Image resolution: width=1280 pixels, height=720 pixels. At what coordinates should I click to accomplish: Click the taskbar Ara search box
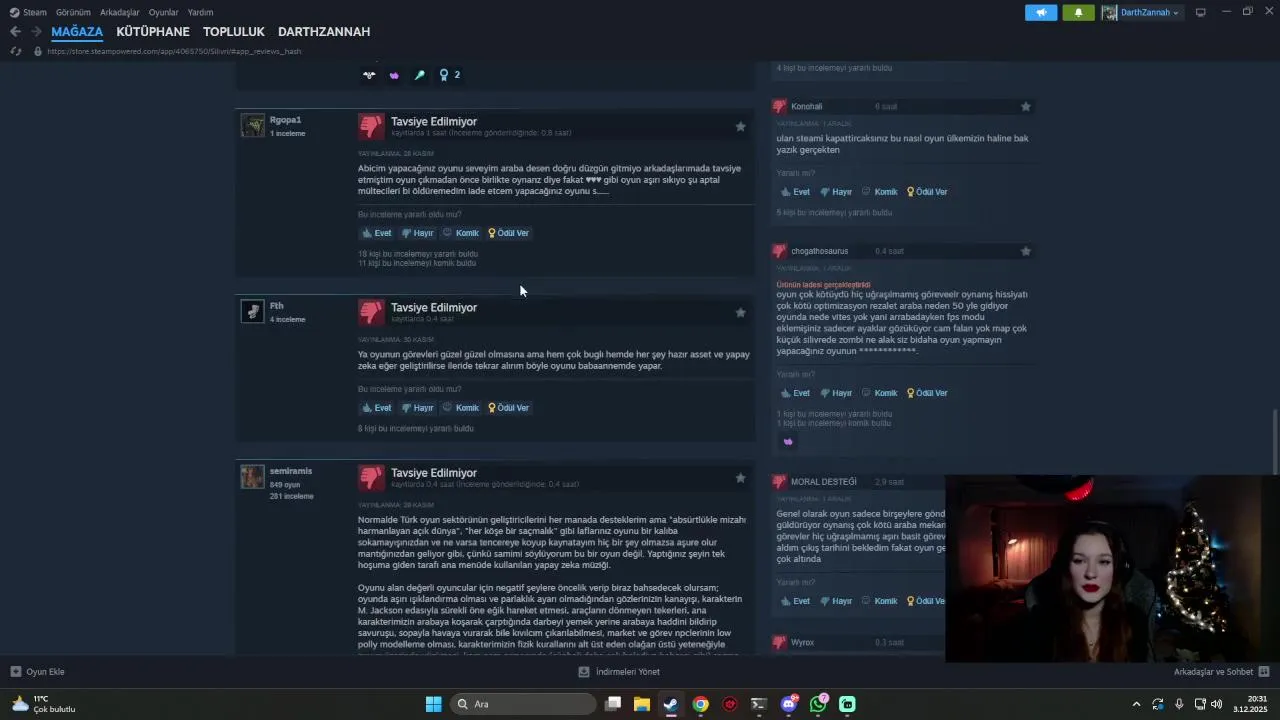tap(523, 704)
